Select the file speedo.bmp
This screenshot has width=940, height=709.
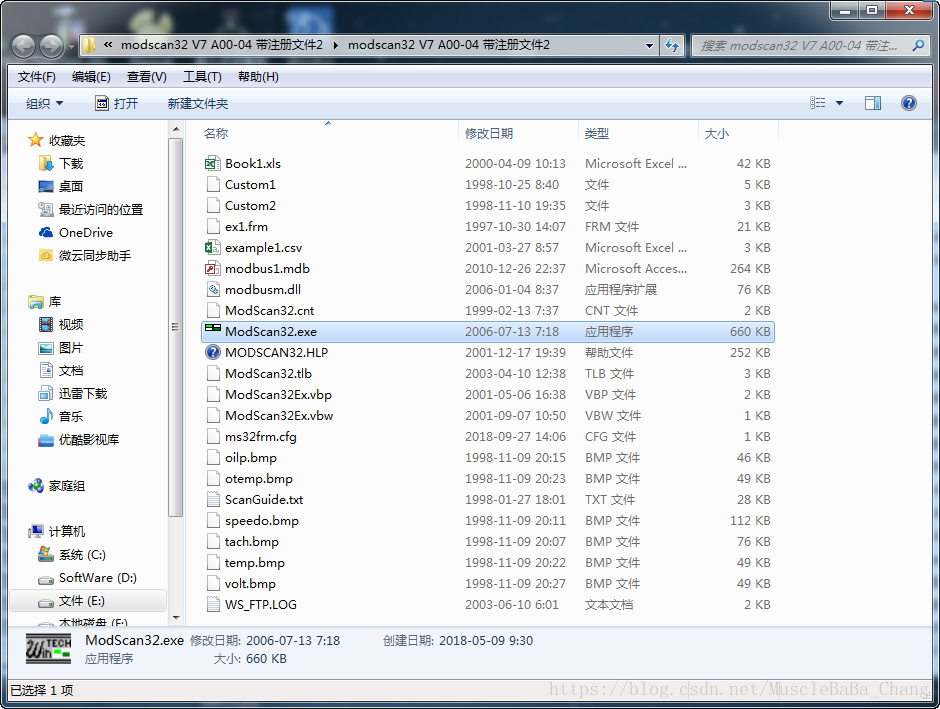pos(261,520)
